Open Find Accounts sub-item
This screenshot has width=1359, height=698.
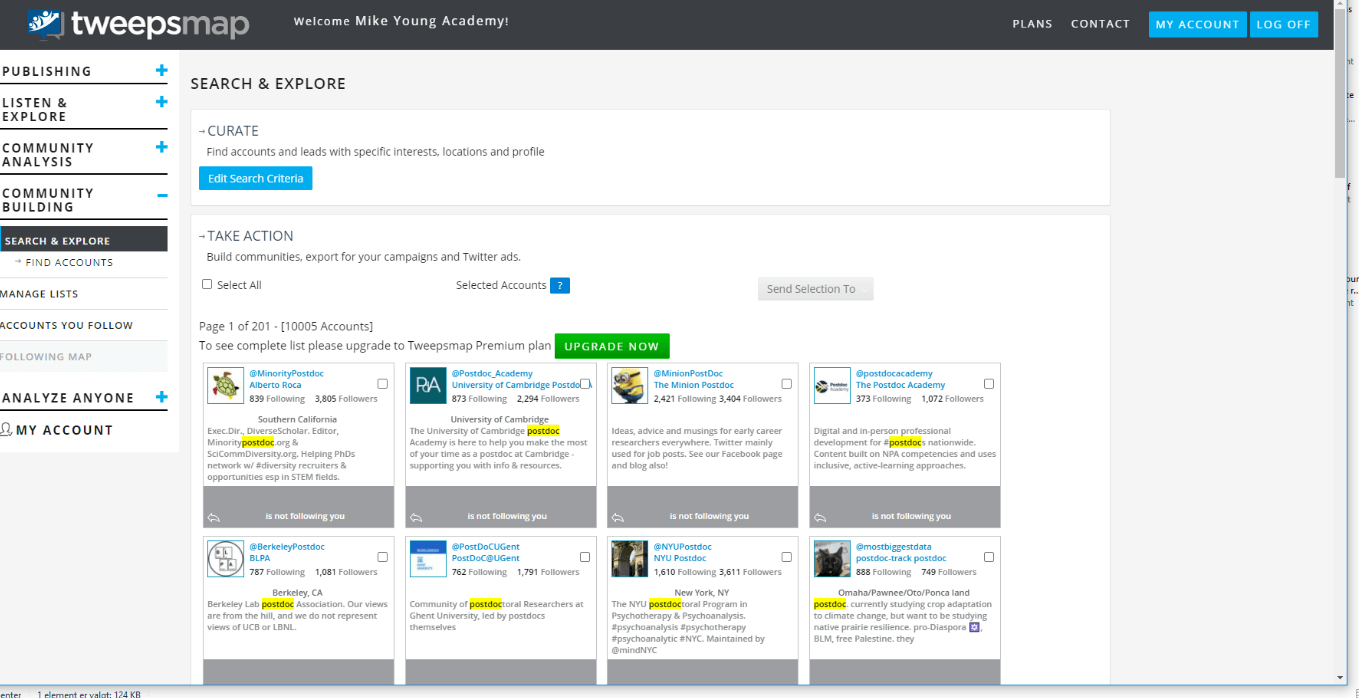pos(69,262)
